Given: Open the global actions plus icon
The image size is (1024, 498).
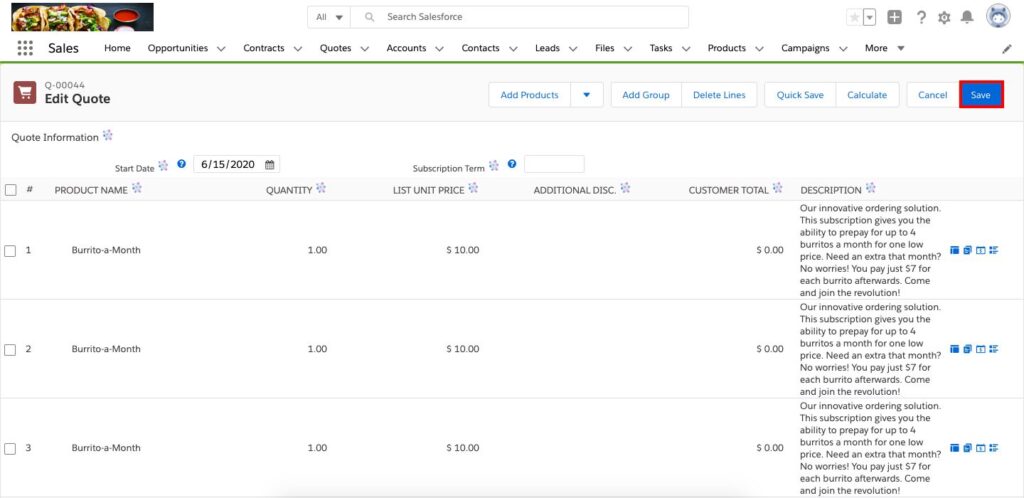Looking at the screenshot, I should click(895, 17).
